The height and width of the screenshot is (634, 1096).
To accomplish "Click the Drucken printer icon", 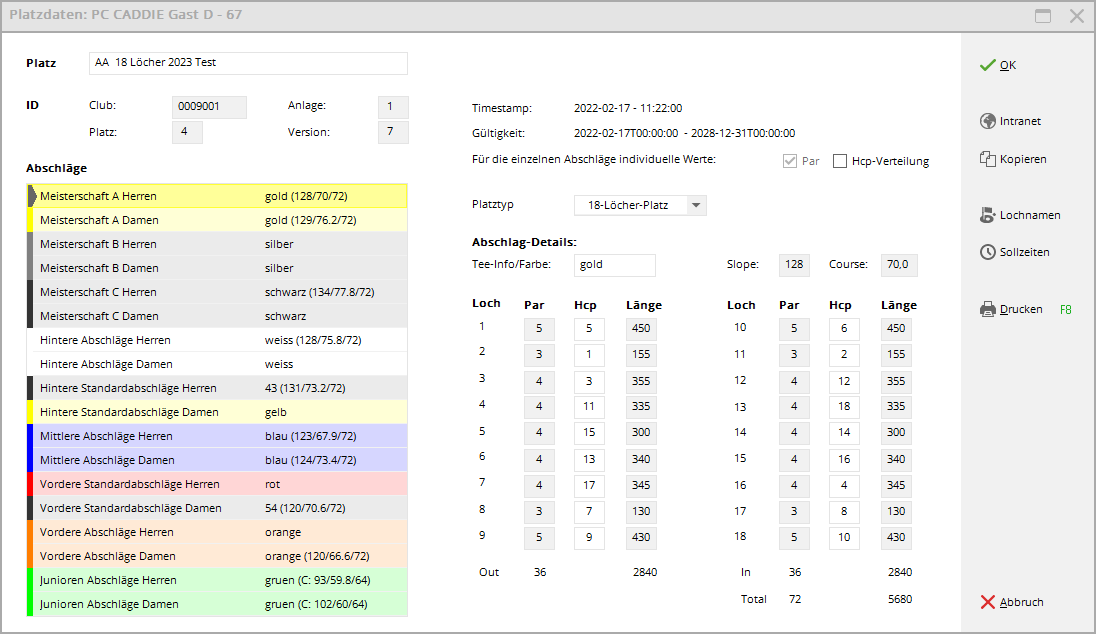I will 987,310.
